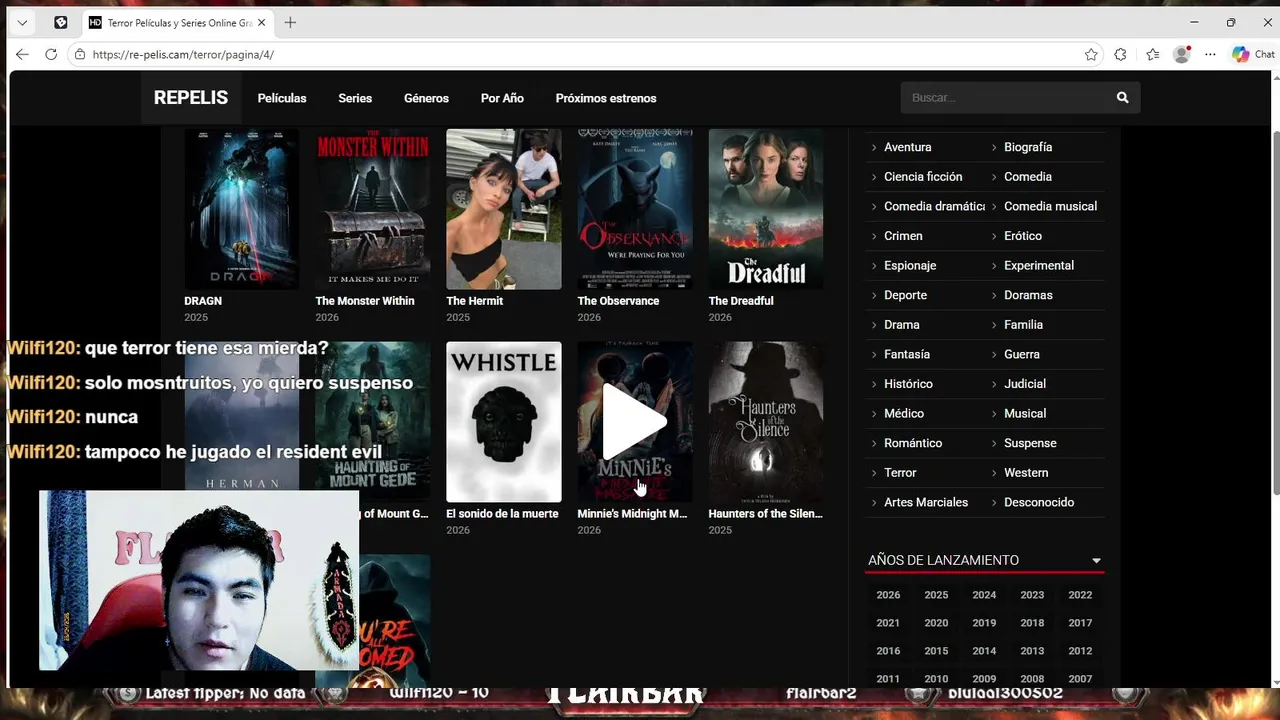This screenshot has height=720, width=1280.
Task: Open favorites list icon
Action: tap(1152, 55)
